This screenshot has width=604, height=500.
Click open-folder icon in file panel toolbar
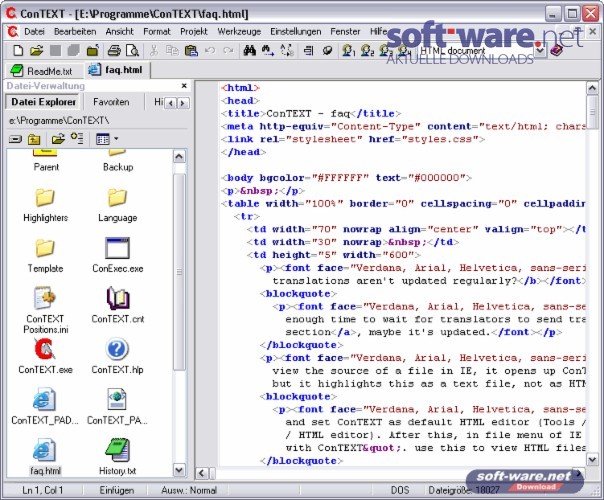(x=58, y=139)
